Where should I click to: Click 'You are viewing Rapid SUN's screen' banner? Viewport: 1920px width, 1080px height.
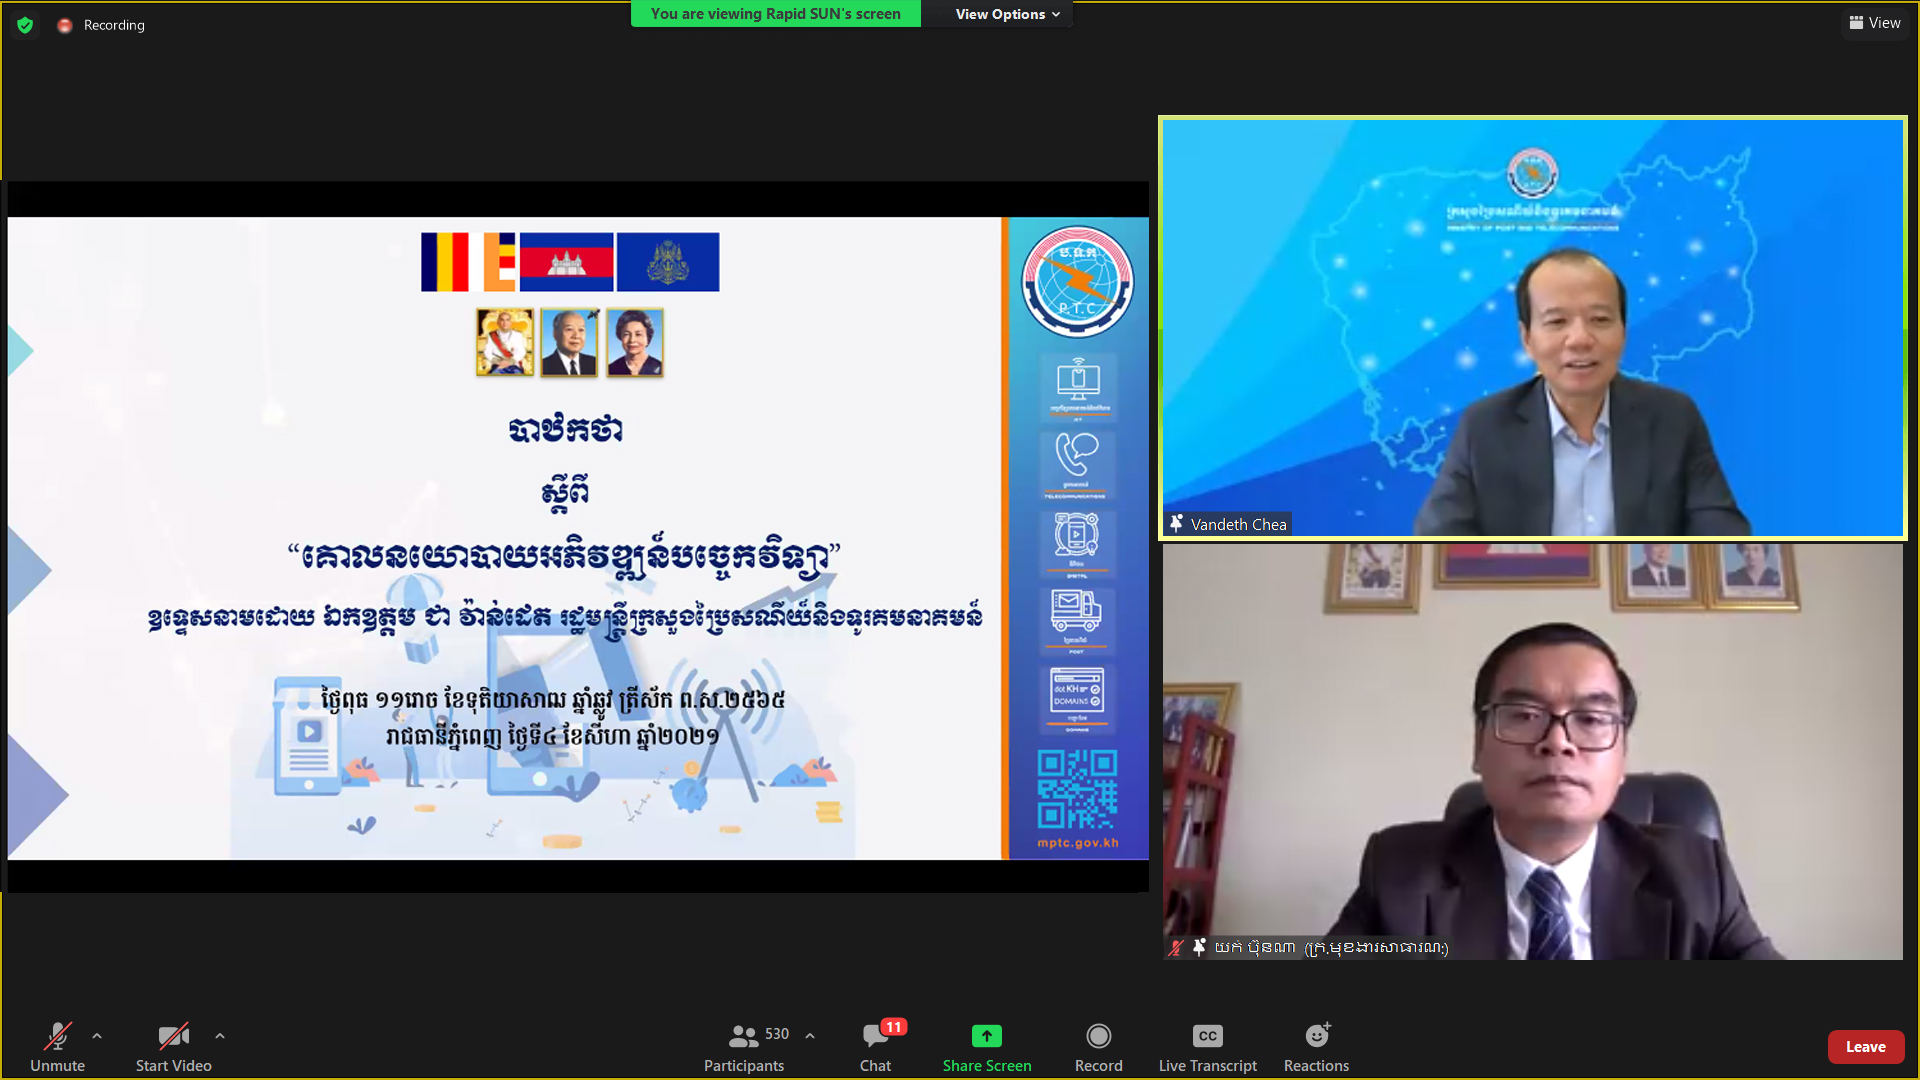click(775, 14)
